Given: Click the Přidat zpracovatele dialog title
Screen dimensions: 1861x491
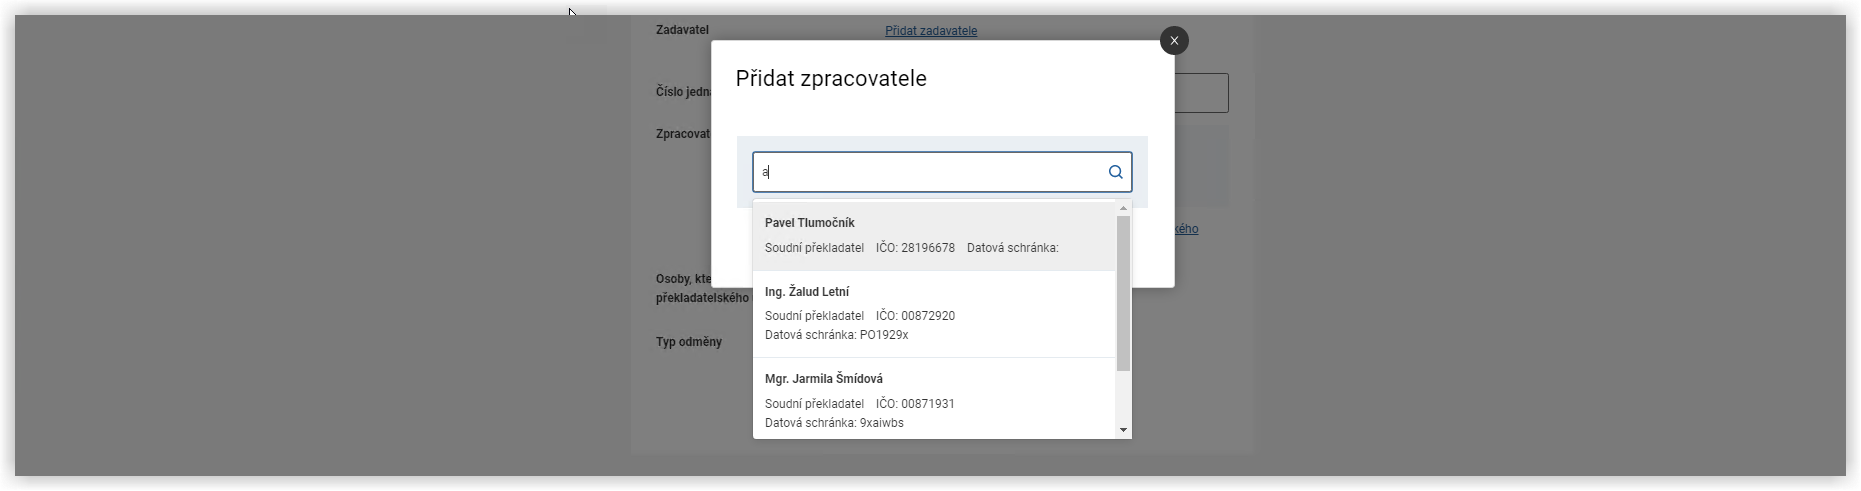Looking at the screenshot, I should tap(831, 79).
